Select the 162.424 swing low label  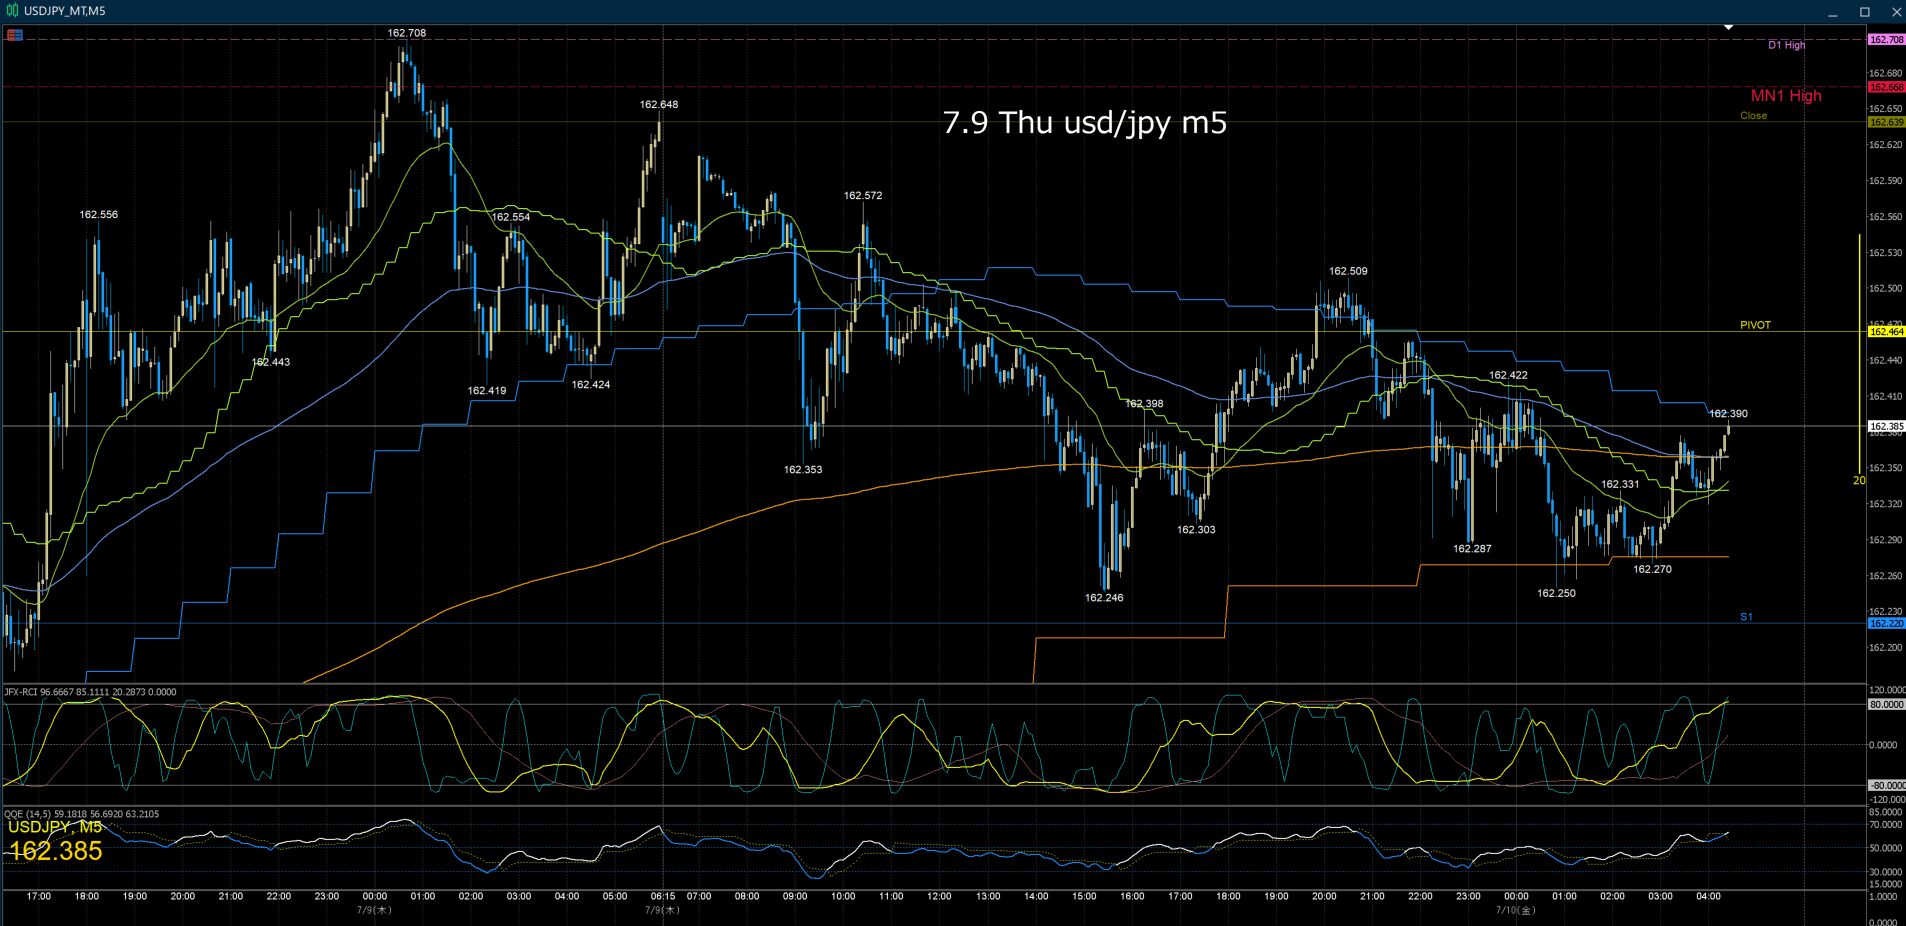(591, 385)
